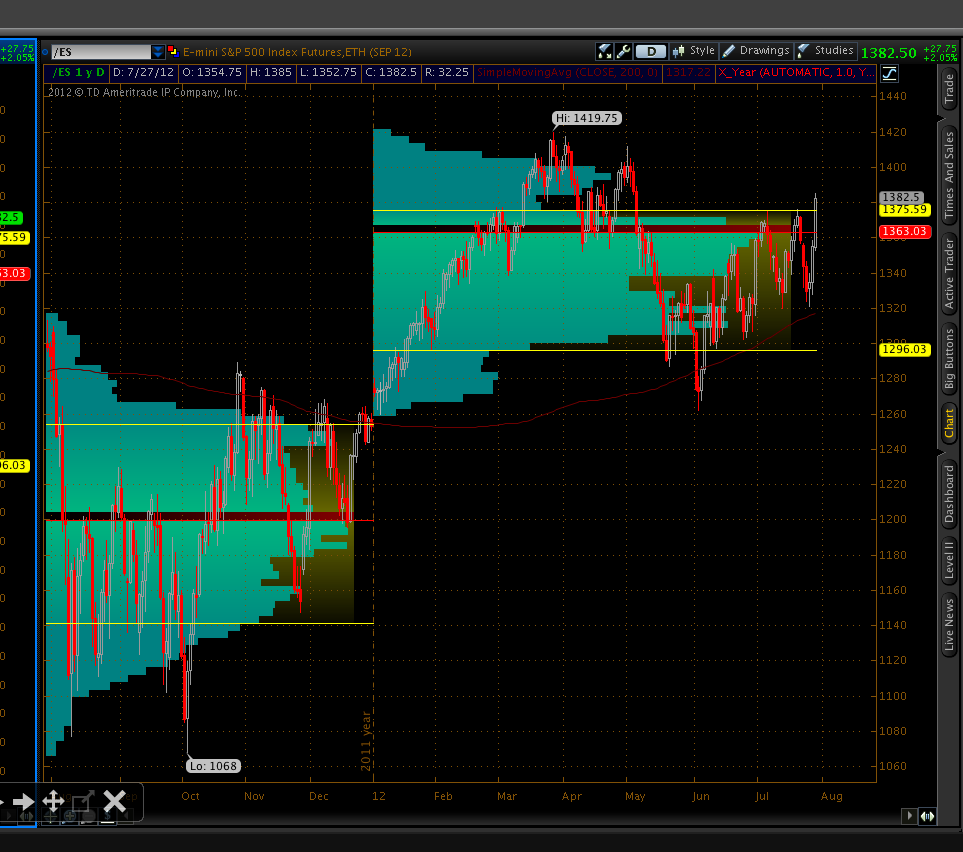
Task: Click the 1363.03 red price label
Action: [905, 232]
